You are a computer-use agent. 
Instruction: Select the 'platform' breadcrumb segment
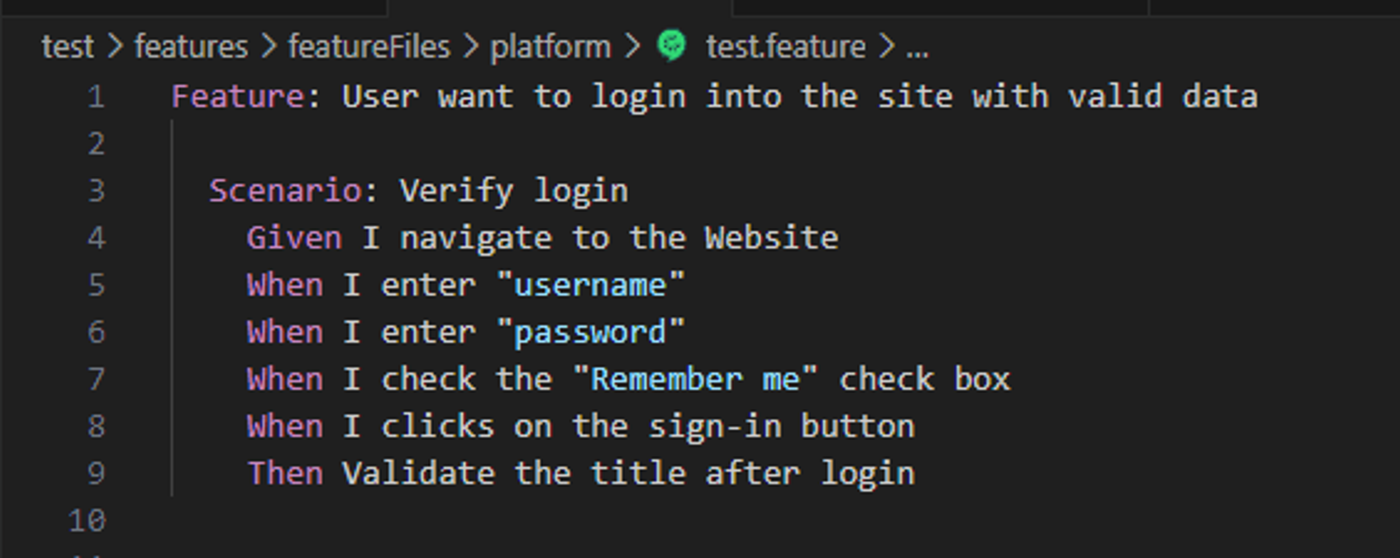(550, 46)
